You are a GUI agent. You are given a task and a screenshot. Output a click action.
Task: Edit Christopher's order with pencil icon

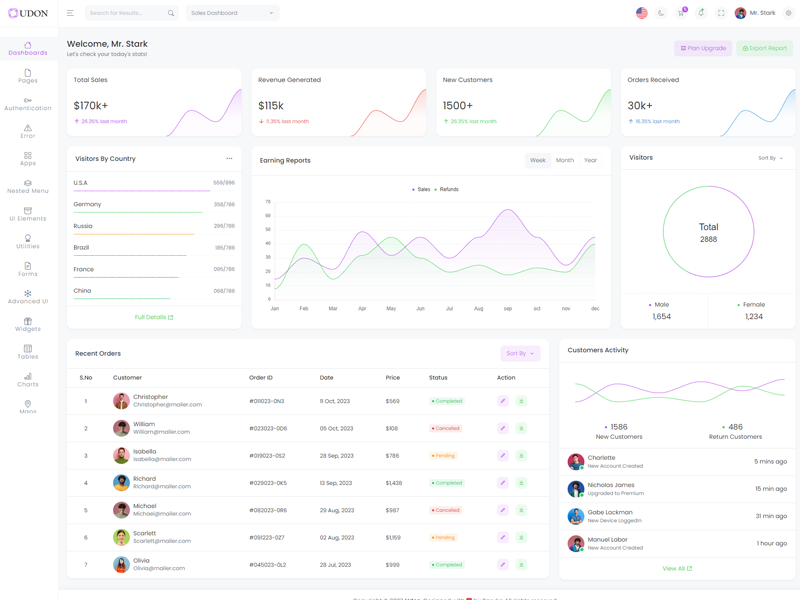tap(503, 401)
